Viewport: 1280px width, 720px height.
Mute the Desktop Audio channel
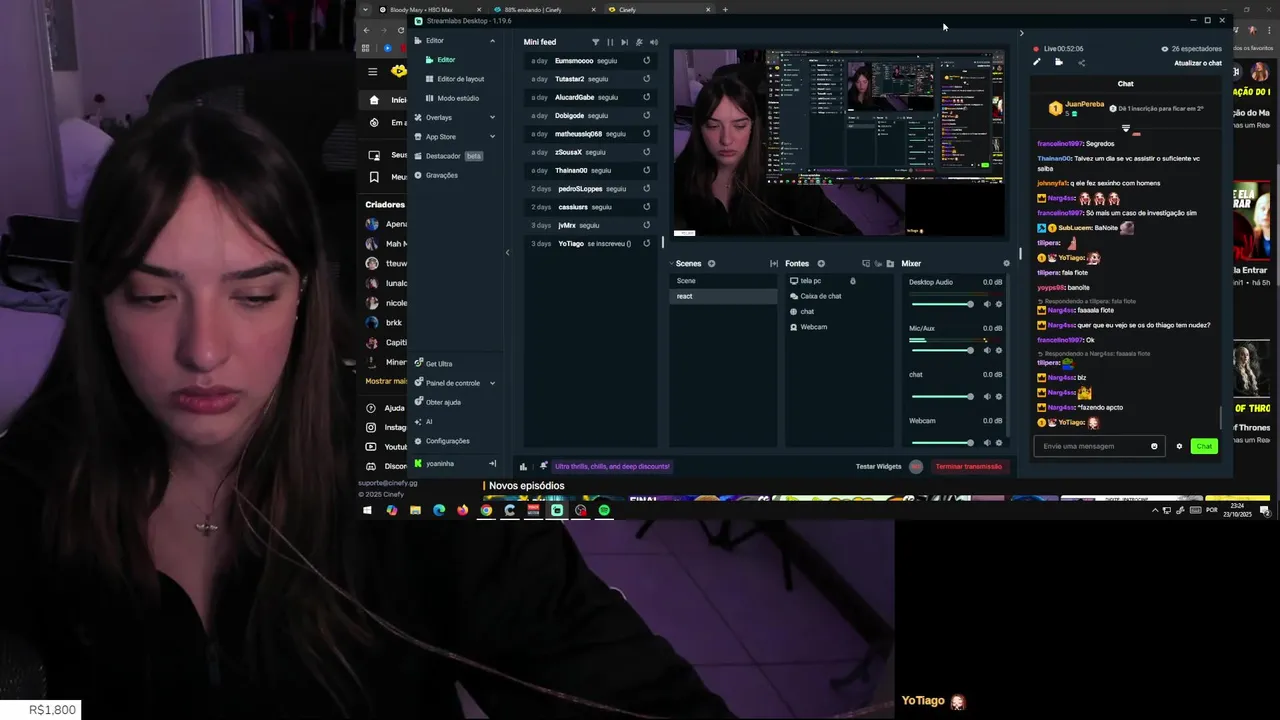pyautogui.click(x=987, y=304)
